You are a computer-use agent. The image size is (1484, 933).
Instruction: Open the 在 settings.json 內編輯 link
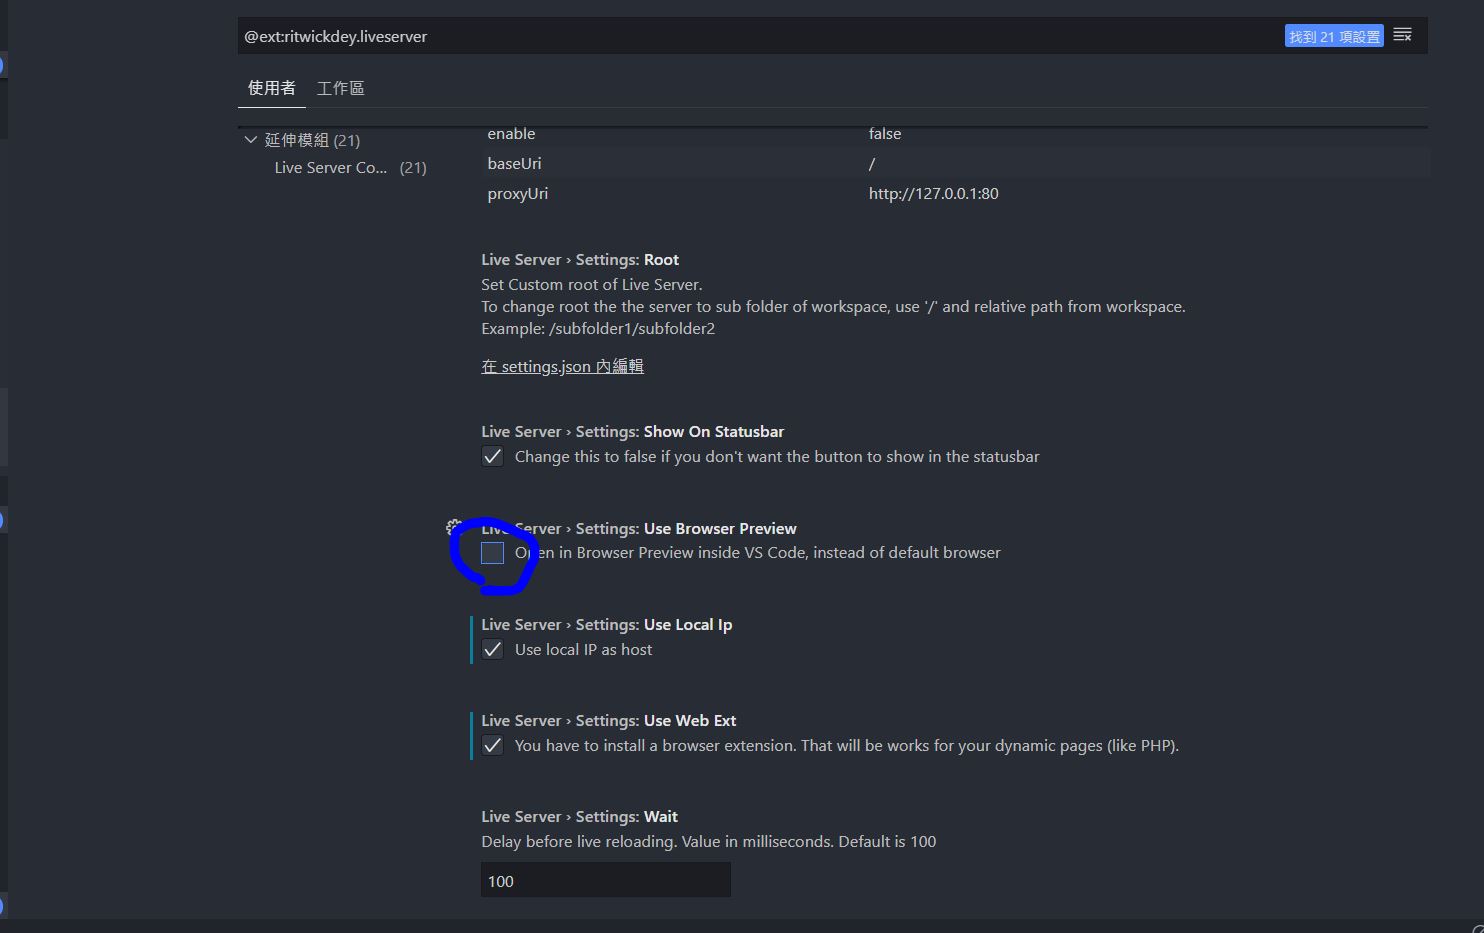(562, 366)
